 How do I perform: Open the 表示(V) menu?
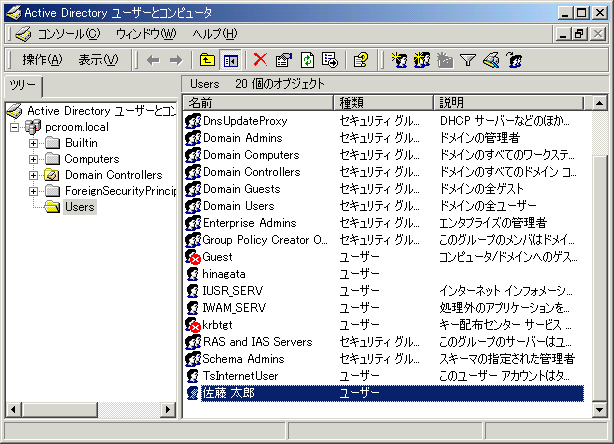98,60
